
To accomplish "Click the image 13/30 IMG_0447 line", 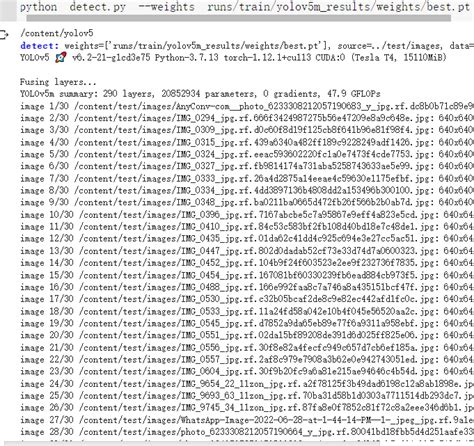I will (247, 251).
